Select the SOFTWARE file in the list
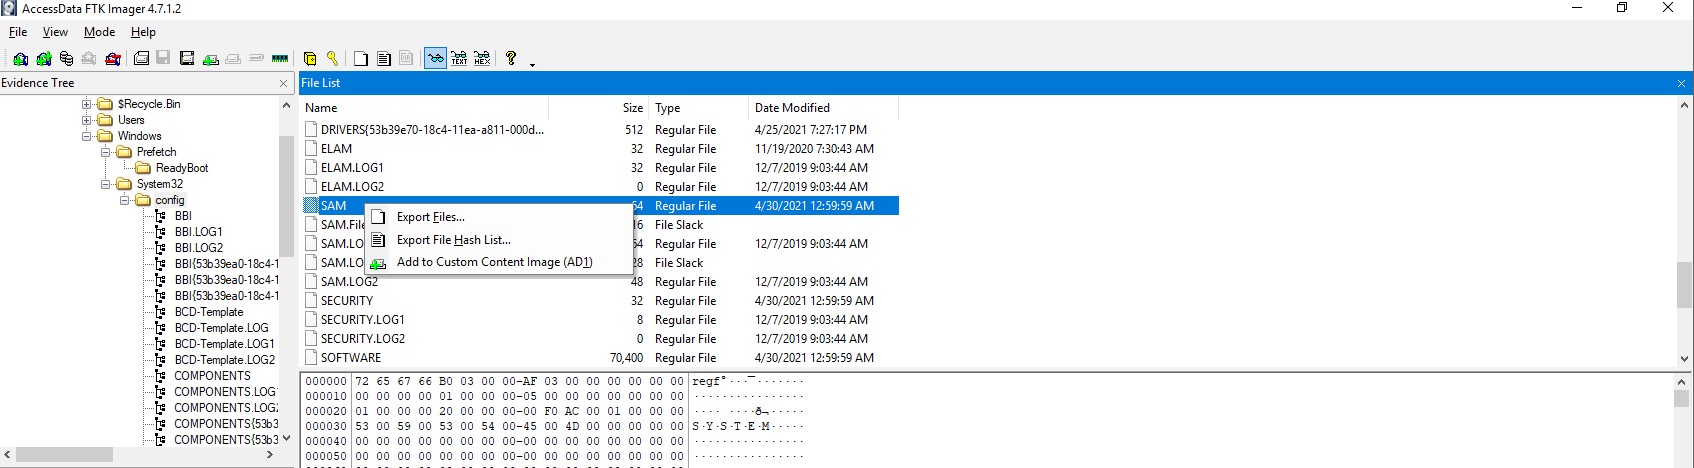Viewport: 1694px width, 468px height. [x=350, y=358]
